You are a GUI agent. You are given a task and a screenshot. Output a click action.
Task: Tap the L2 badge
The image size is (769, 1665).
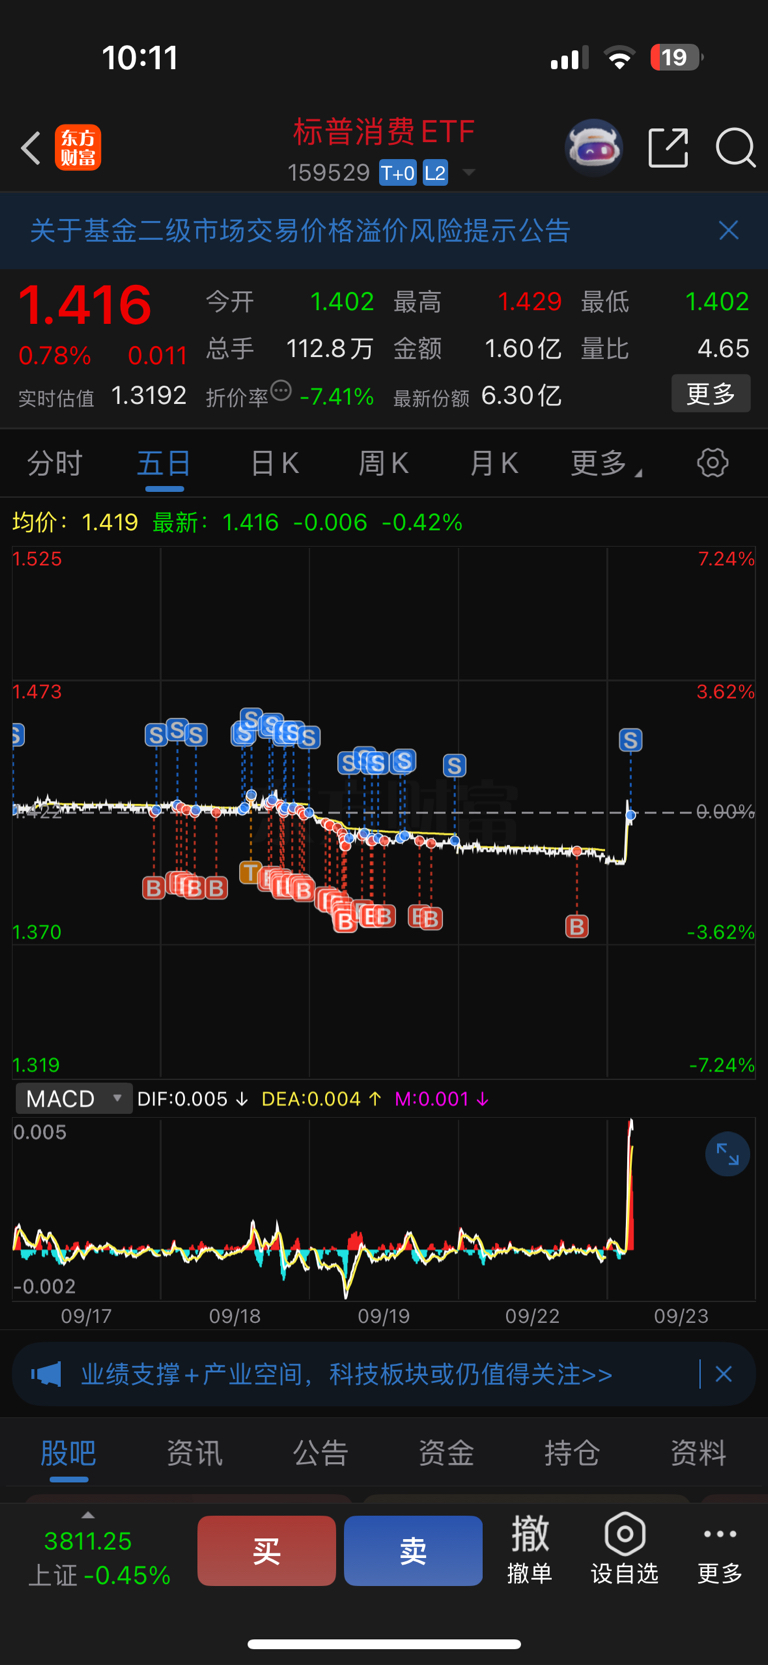(435, 173)
